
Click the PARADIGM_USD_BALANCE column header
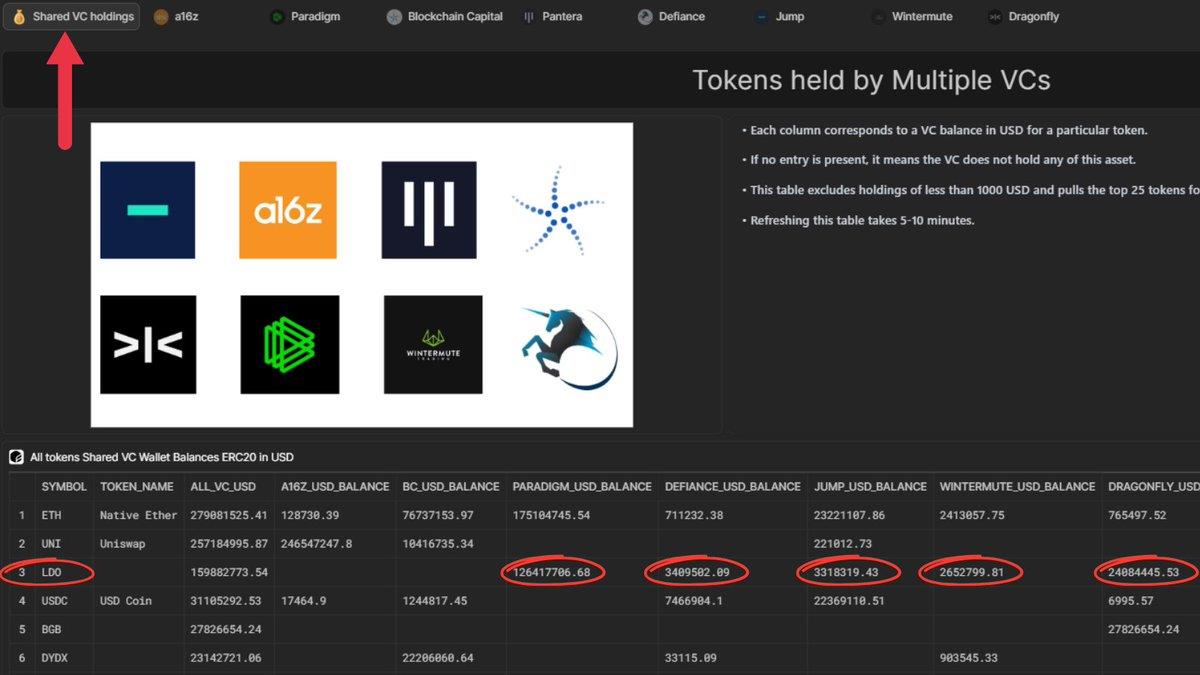582,487
